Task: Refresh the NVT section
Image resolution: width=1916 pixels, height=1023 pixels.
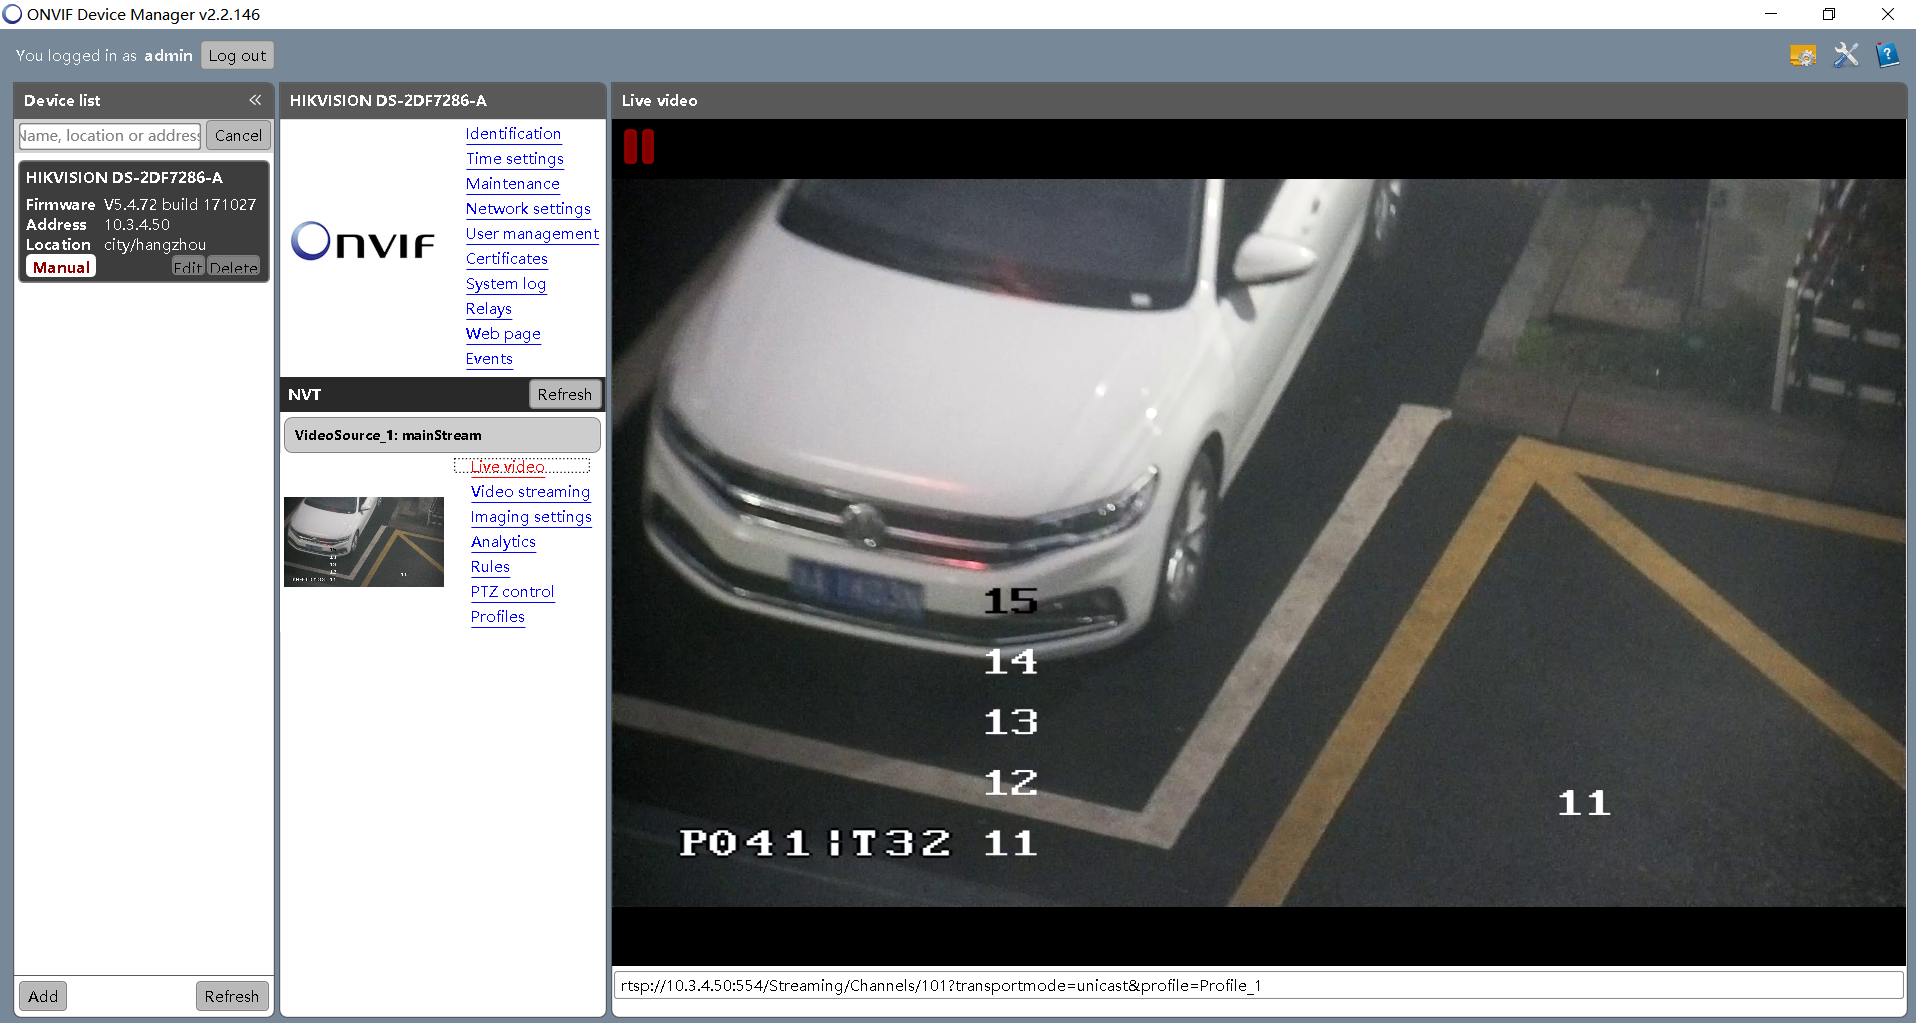Action: tap(564, 395)
